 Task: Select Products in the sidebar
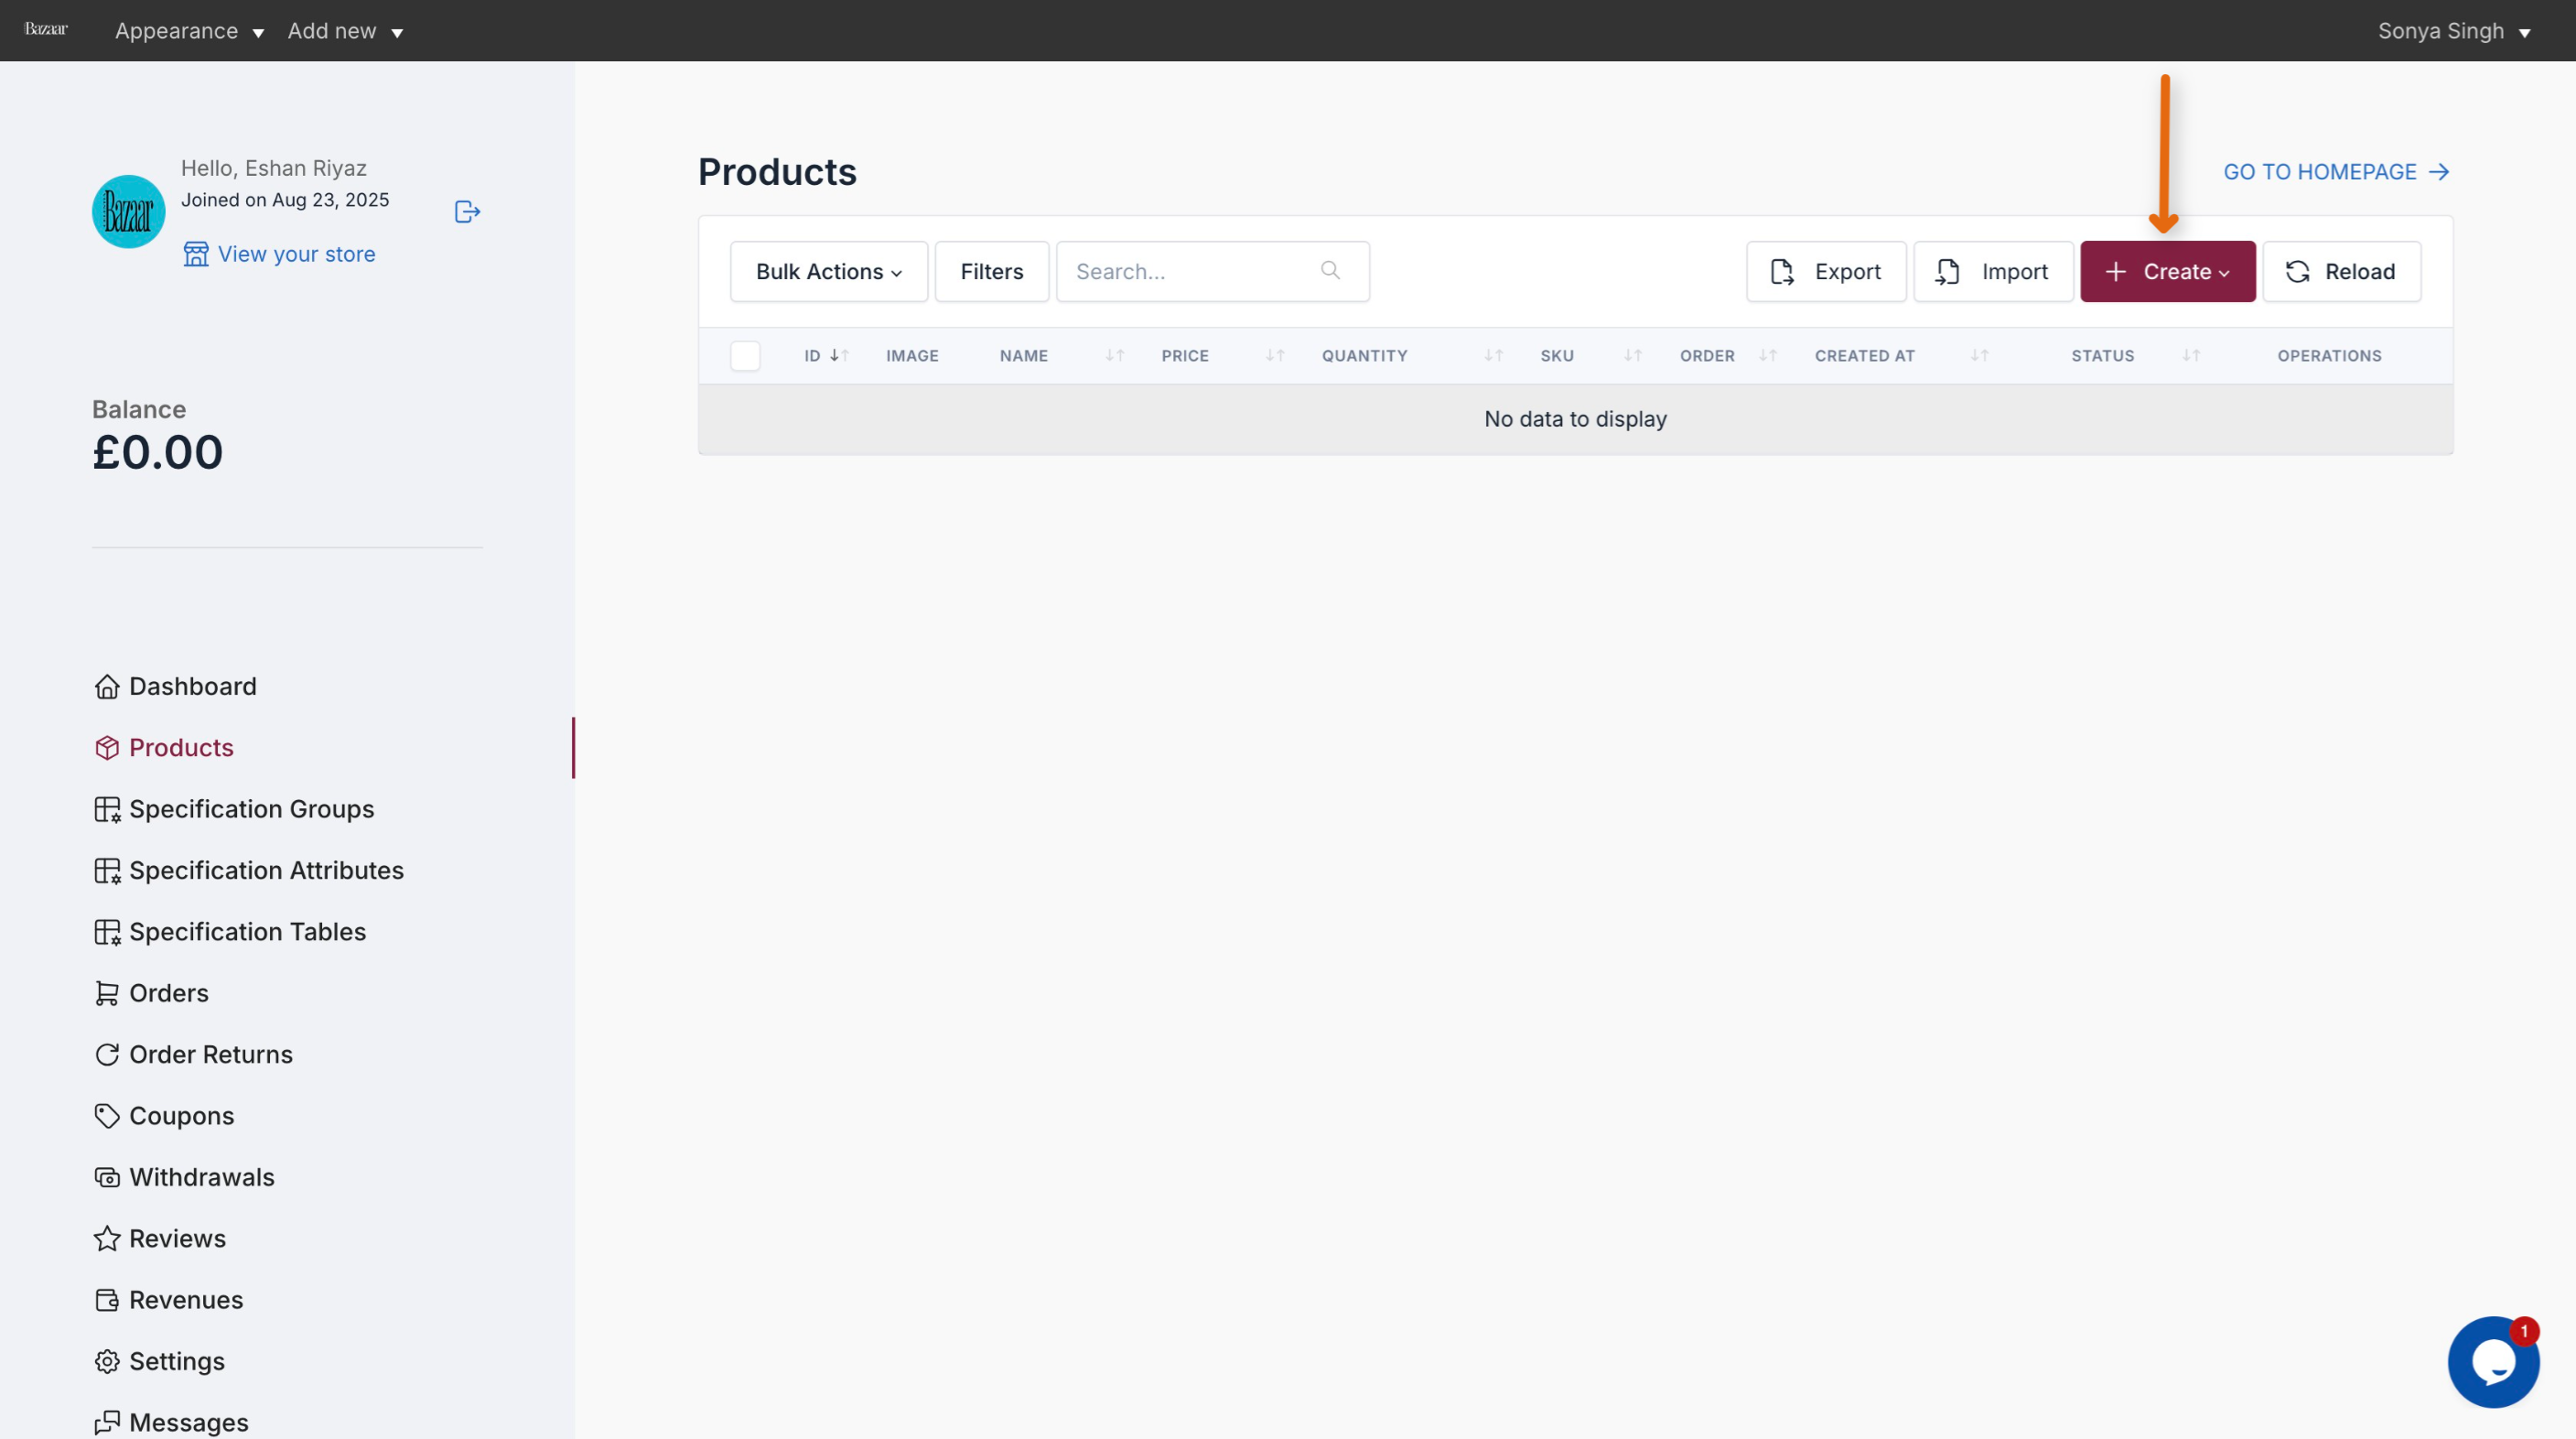(164, 748)
